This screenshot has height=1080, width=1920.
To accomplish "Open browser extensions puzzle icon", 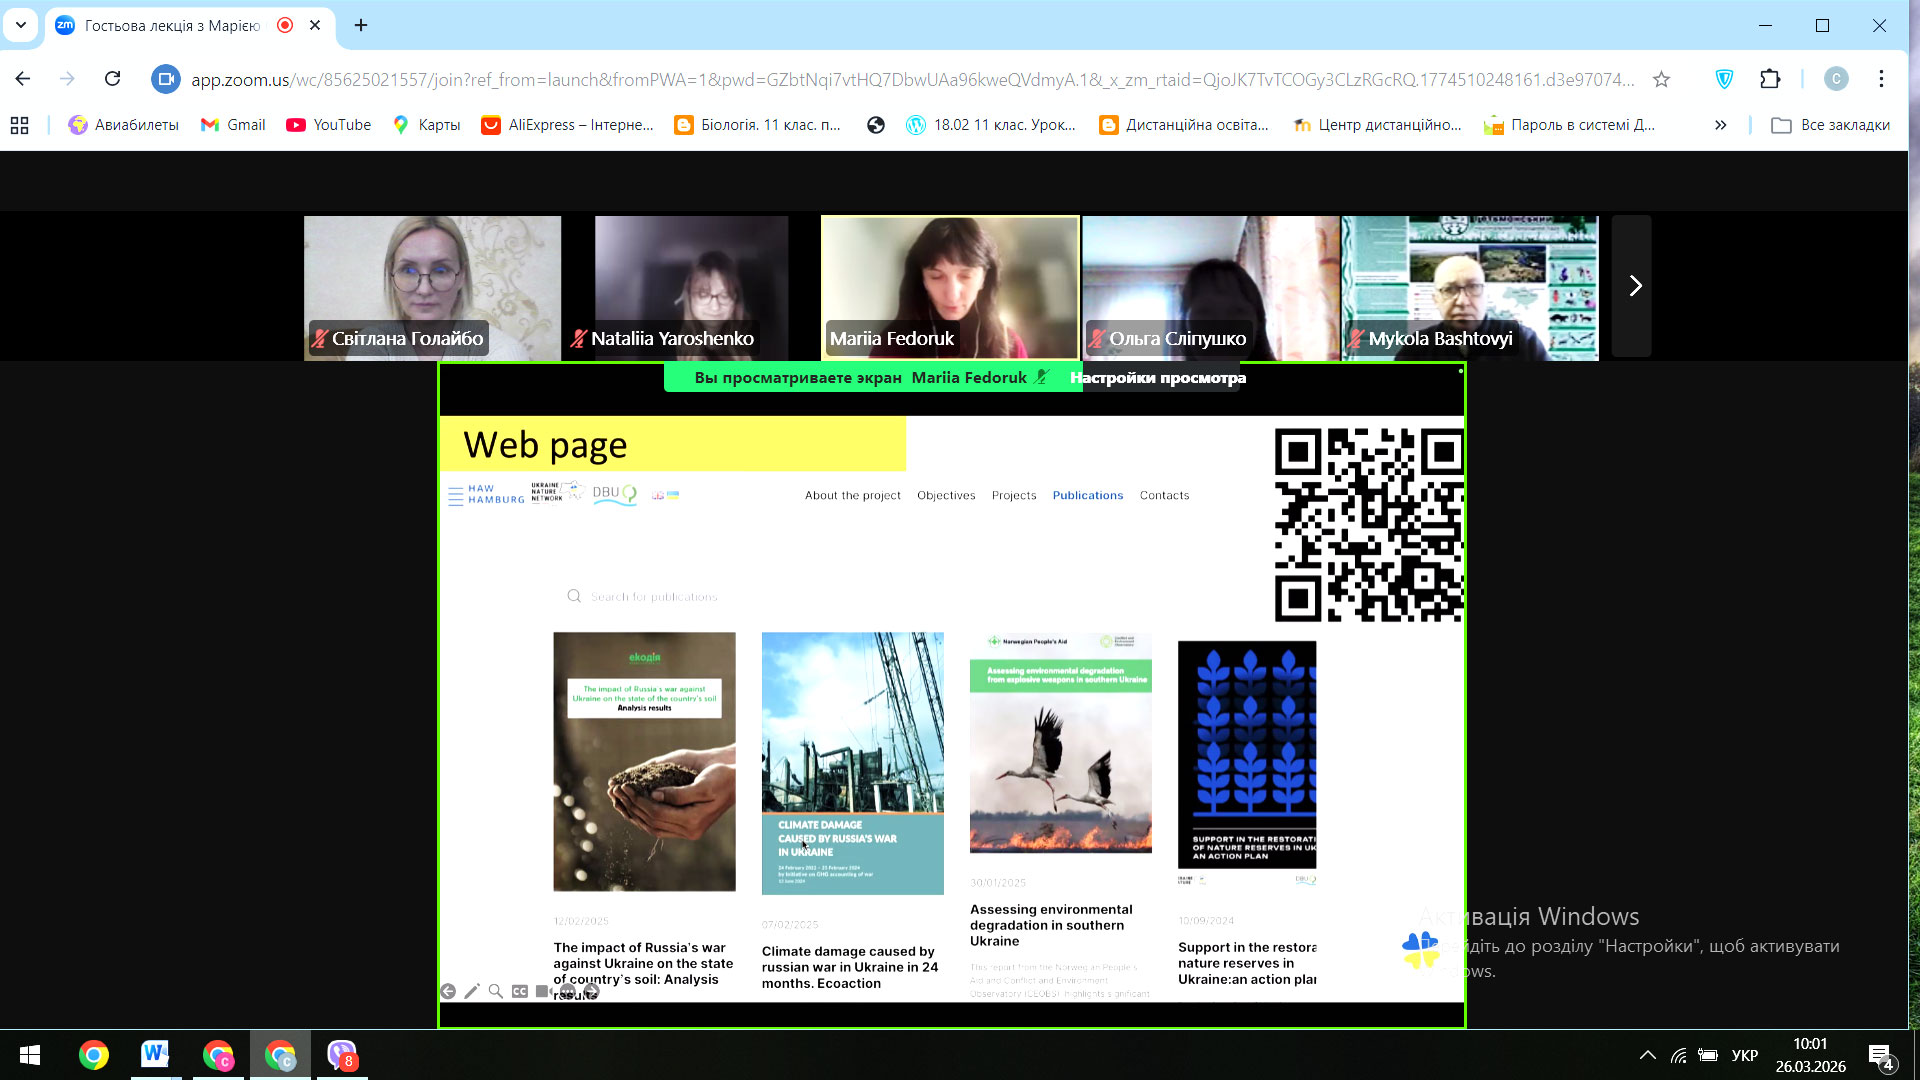I will [1770, 80].
